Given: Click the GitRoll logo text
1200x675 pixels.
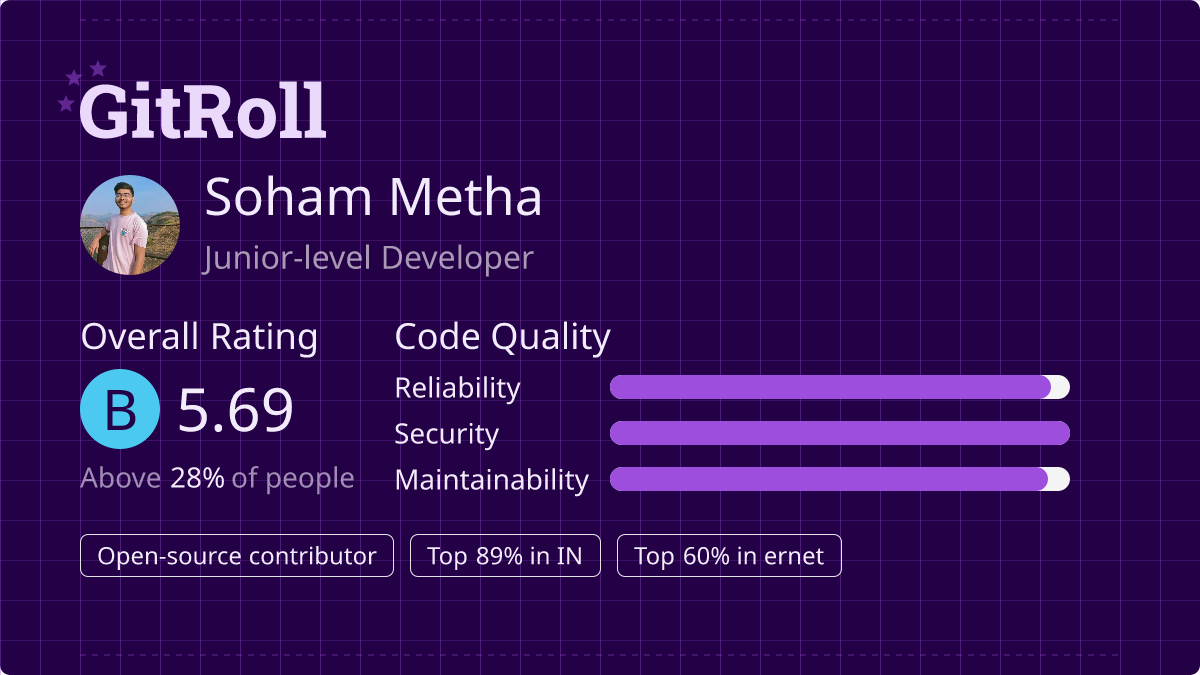Looking at the screenshot, I should [x=203, y=110].
